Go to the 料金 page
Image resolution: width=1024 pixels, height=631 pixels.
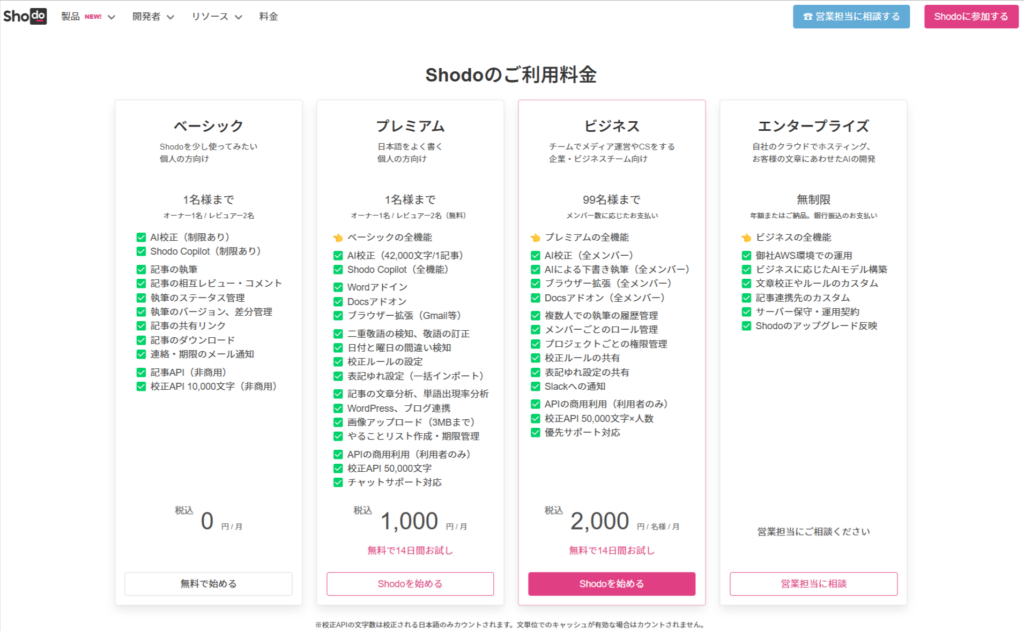[x=268, y=17]
